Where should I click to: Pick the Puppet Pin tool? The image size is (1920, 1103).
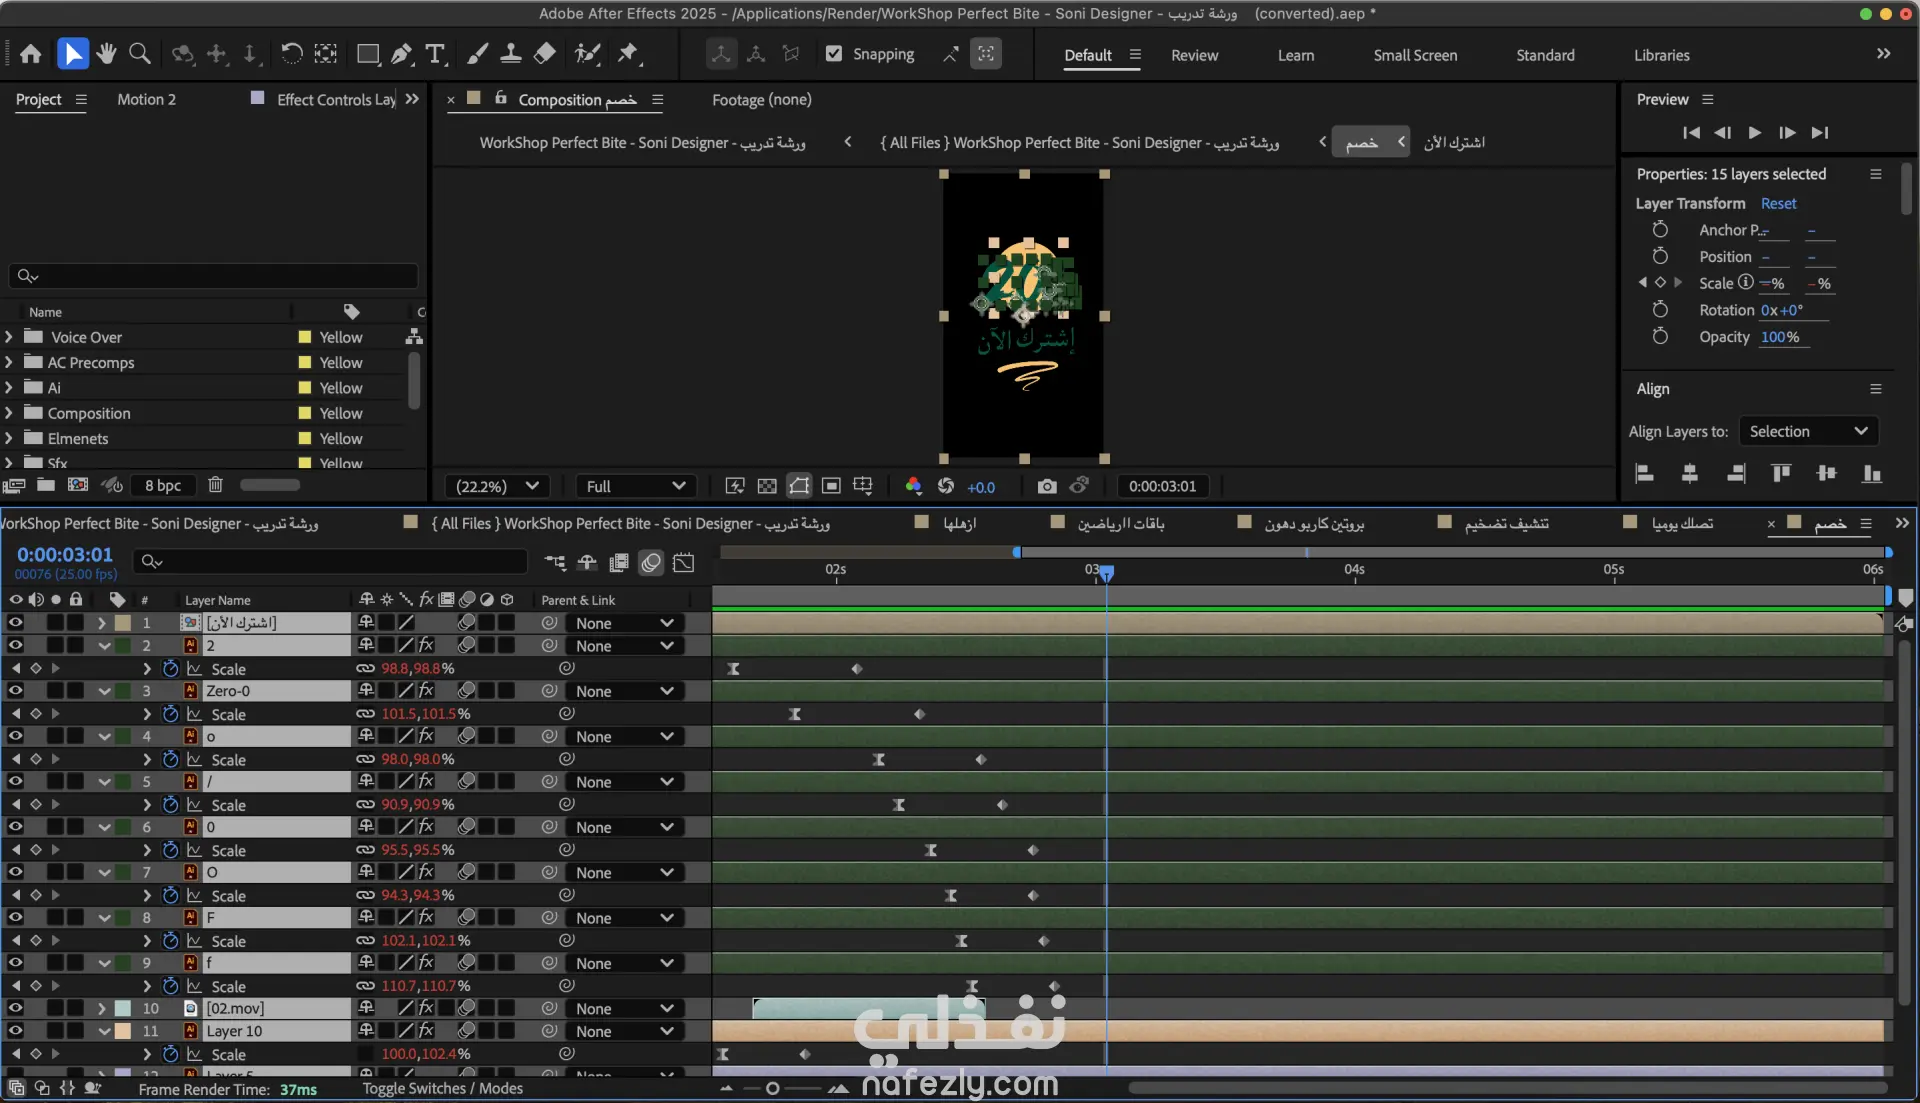pyautogui.click(x=628, y=54)
